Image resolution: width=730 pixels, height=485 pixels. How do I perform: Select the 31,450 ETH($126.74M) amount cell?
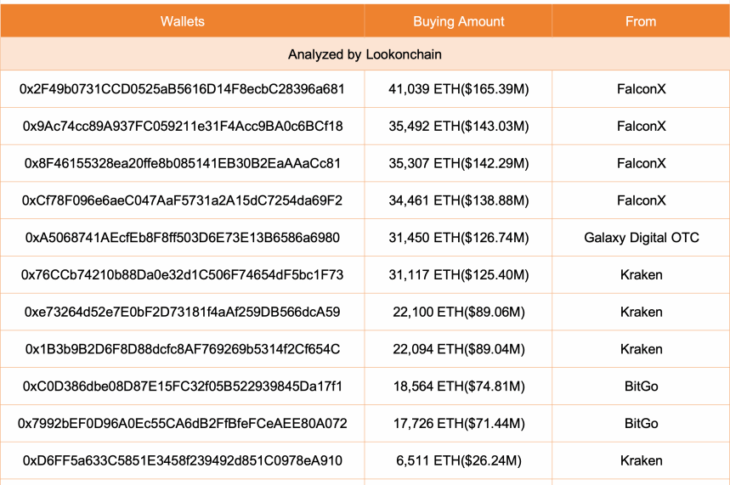coord(459,237)
